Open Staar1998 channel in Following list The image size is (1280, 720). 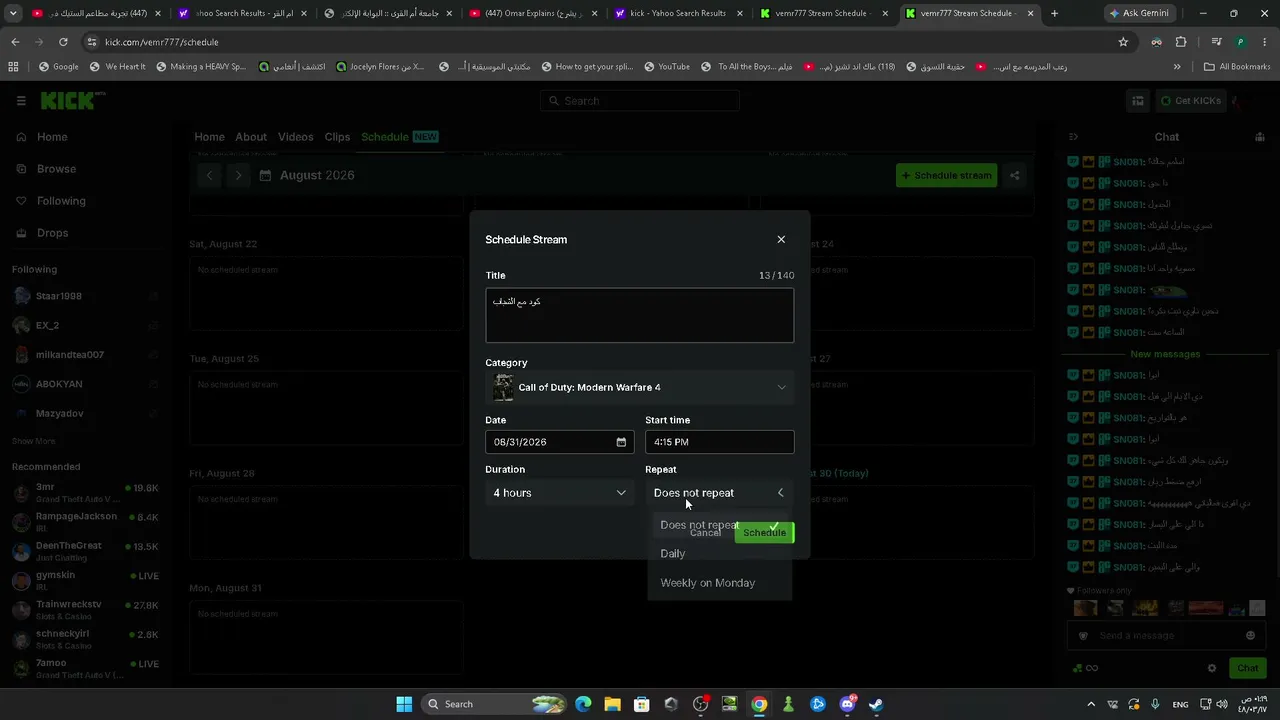[87, 297]
